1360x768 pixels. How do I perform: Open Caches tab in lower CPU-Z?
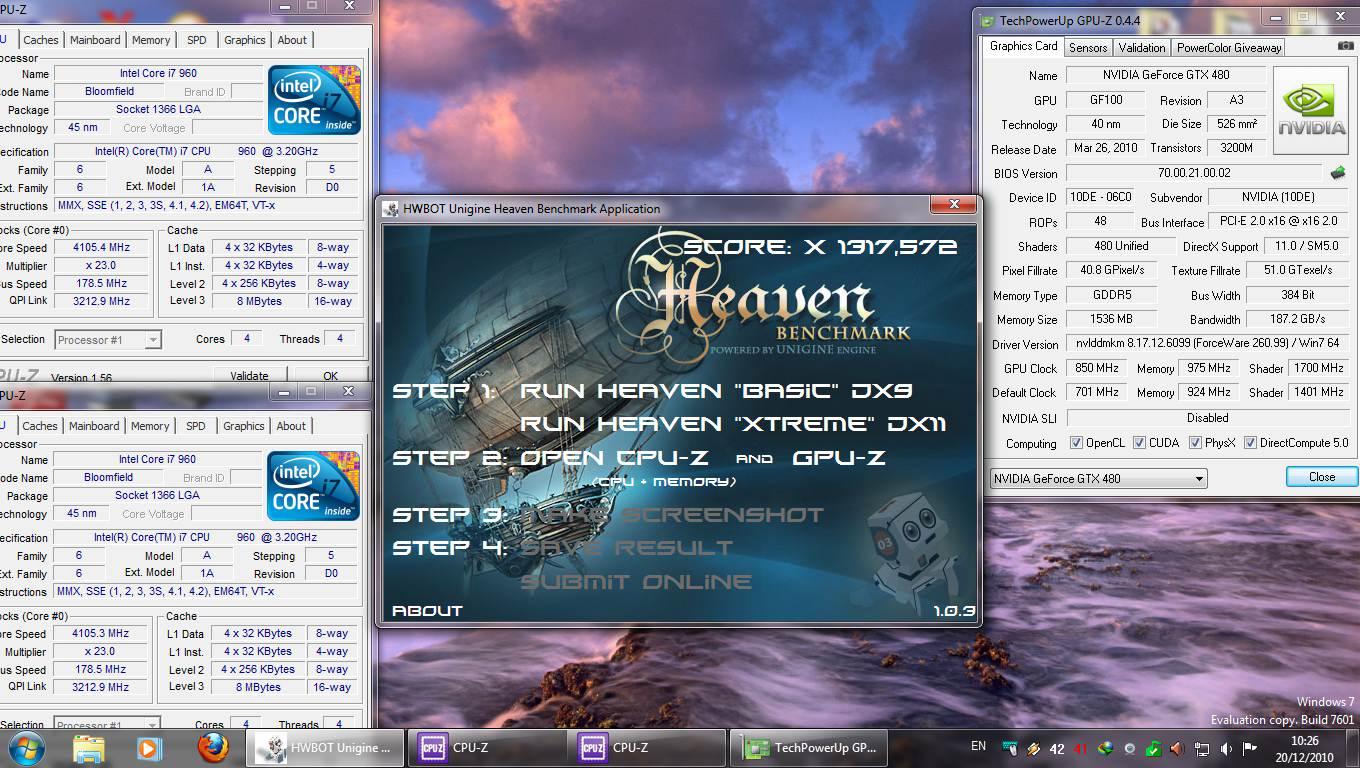click(x=40, y=426)
